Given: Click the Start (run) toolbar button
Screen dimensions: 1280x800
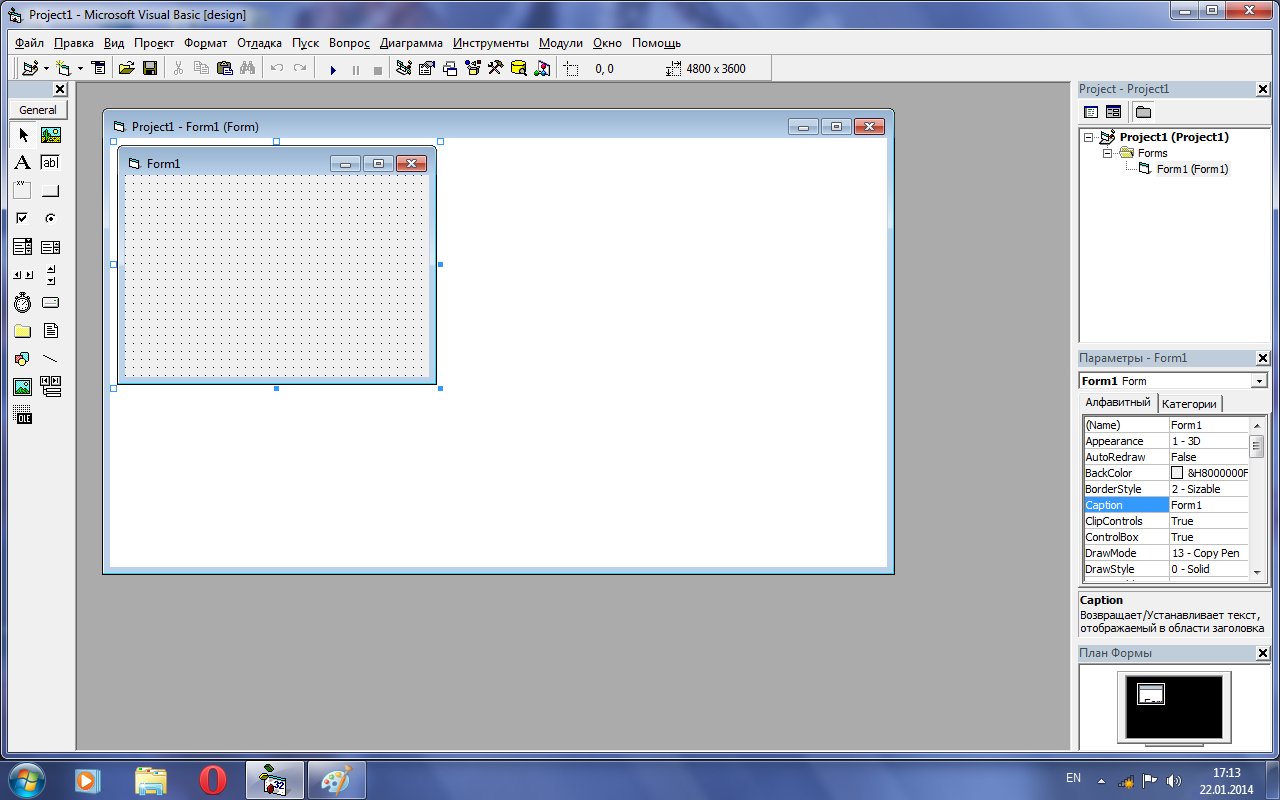Looking at the screenshot, I should 333,69.
